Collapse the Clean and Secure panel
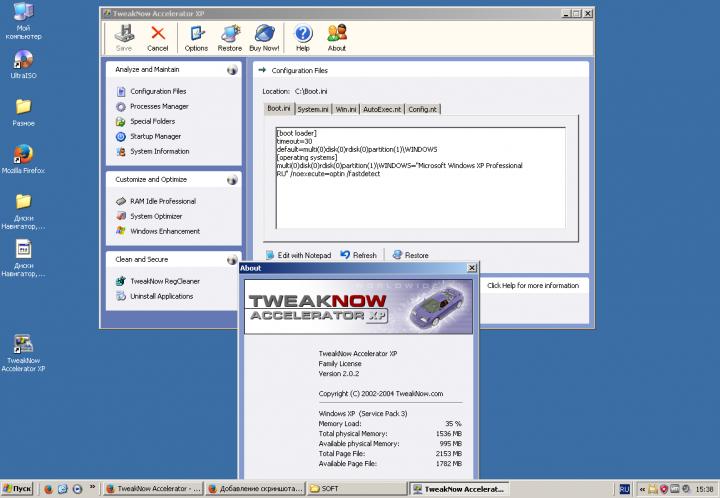The image size is (720, 498). tap(232, 260)
